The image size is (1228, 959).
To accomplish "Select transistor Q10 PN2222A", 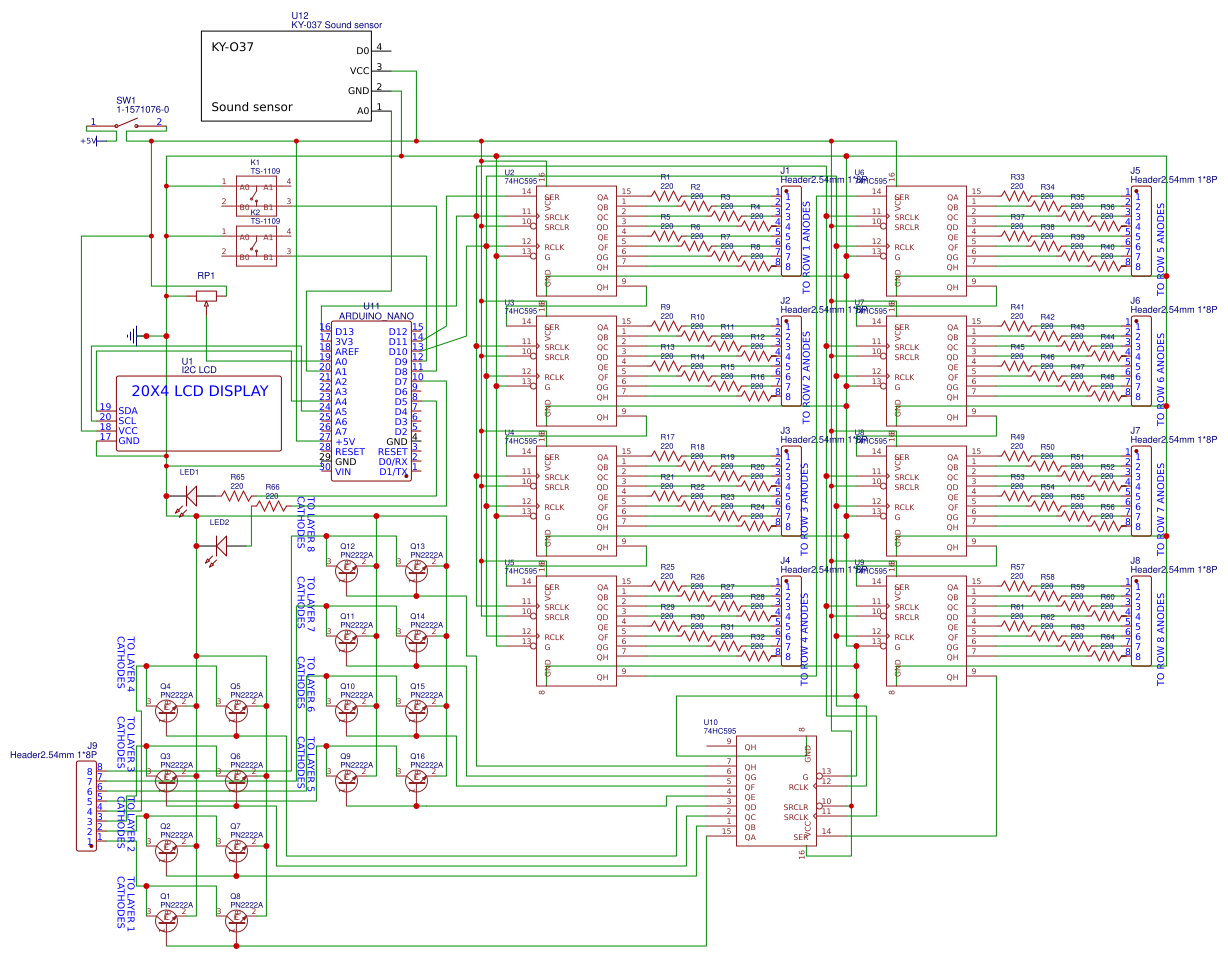I will pyautogui.click(x=347, y=710).
